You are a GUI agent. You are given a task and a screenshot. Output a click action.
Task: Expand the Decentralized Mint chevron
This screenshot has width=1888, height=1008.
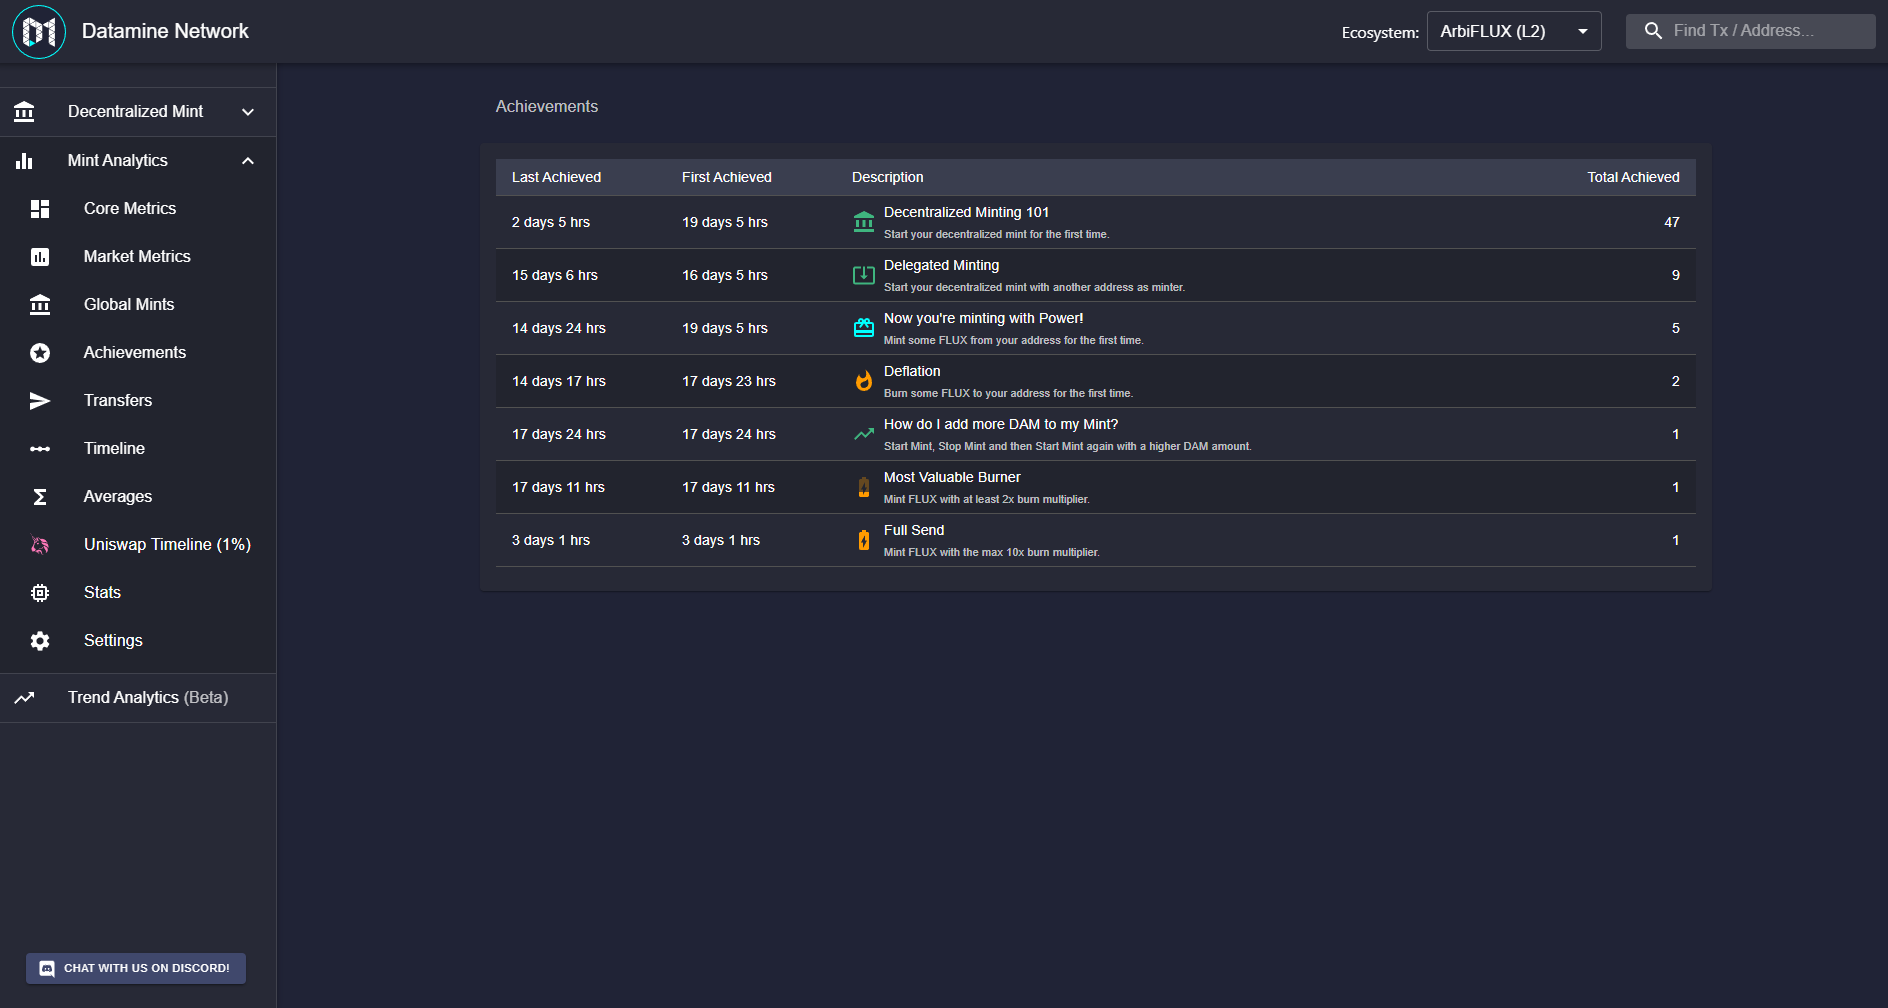pos(248,112)
